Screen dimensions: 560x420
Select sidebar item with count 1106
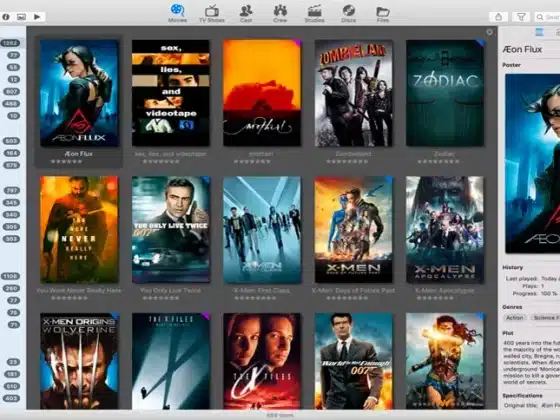coord(10,276)
